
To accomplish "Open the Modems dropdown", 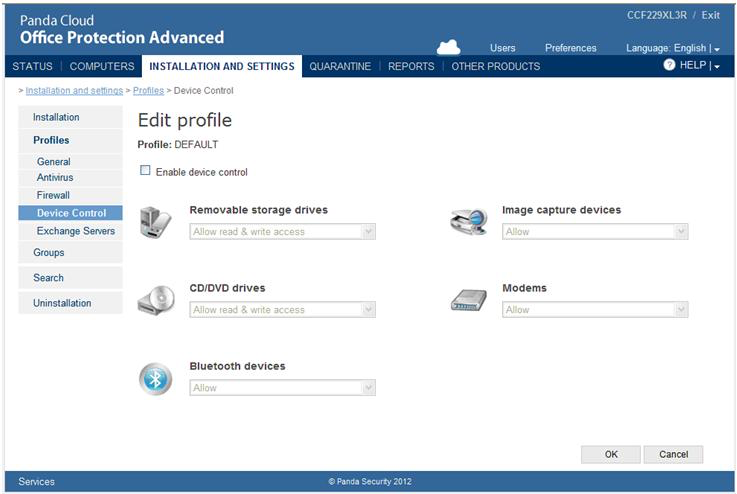I will click(595, 309).
